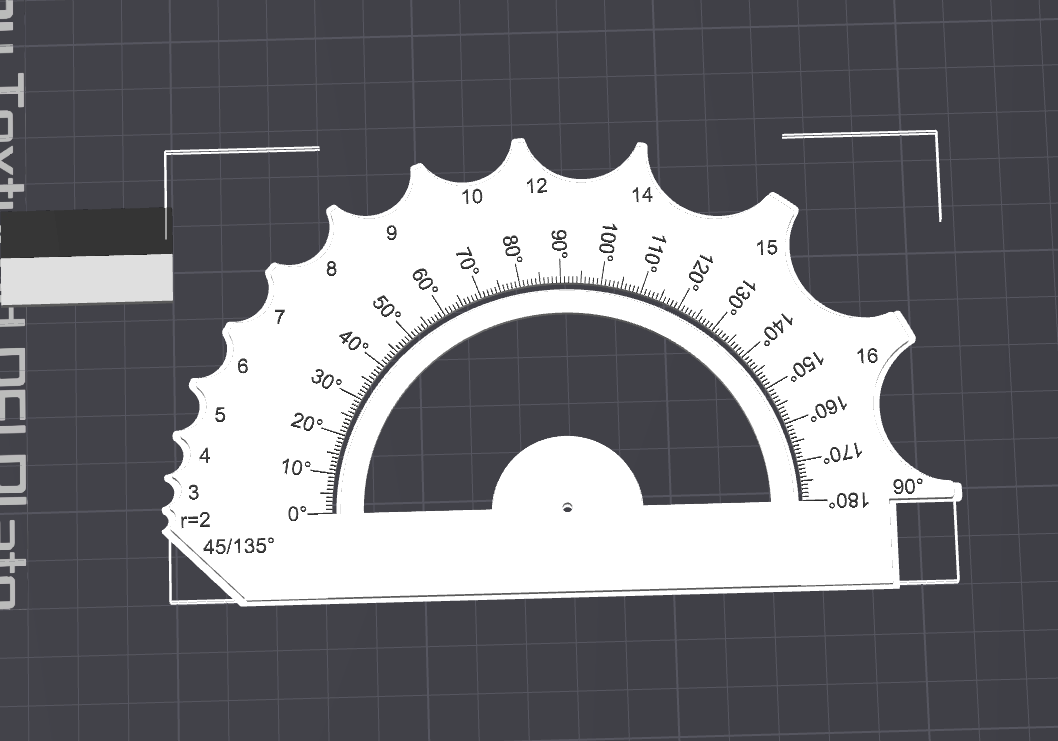
Task: Click the "60°" scale marking
Action: (x=424, y=281)
